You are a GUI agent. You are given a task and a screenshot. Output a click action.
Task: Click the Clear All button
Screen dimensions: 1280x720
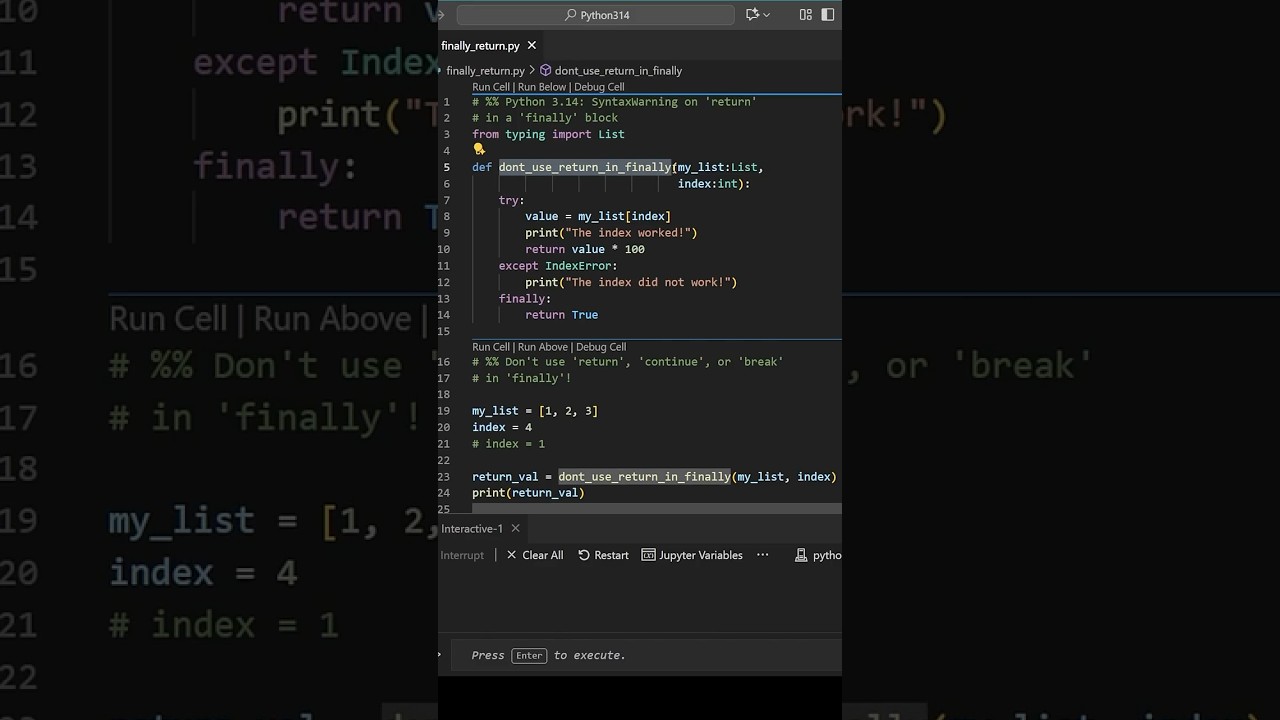(535, 555)
